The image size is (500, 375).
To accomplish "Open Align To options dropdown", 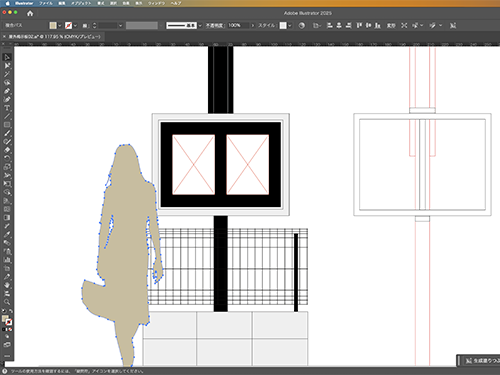I will tap(317, 25).
